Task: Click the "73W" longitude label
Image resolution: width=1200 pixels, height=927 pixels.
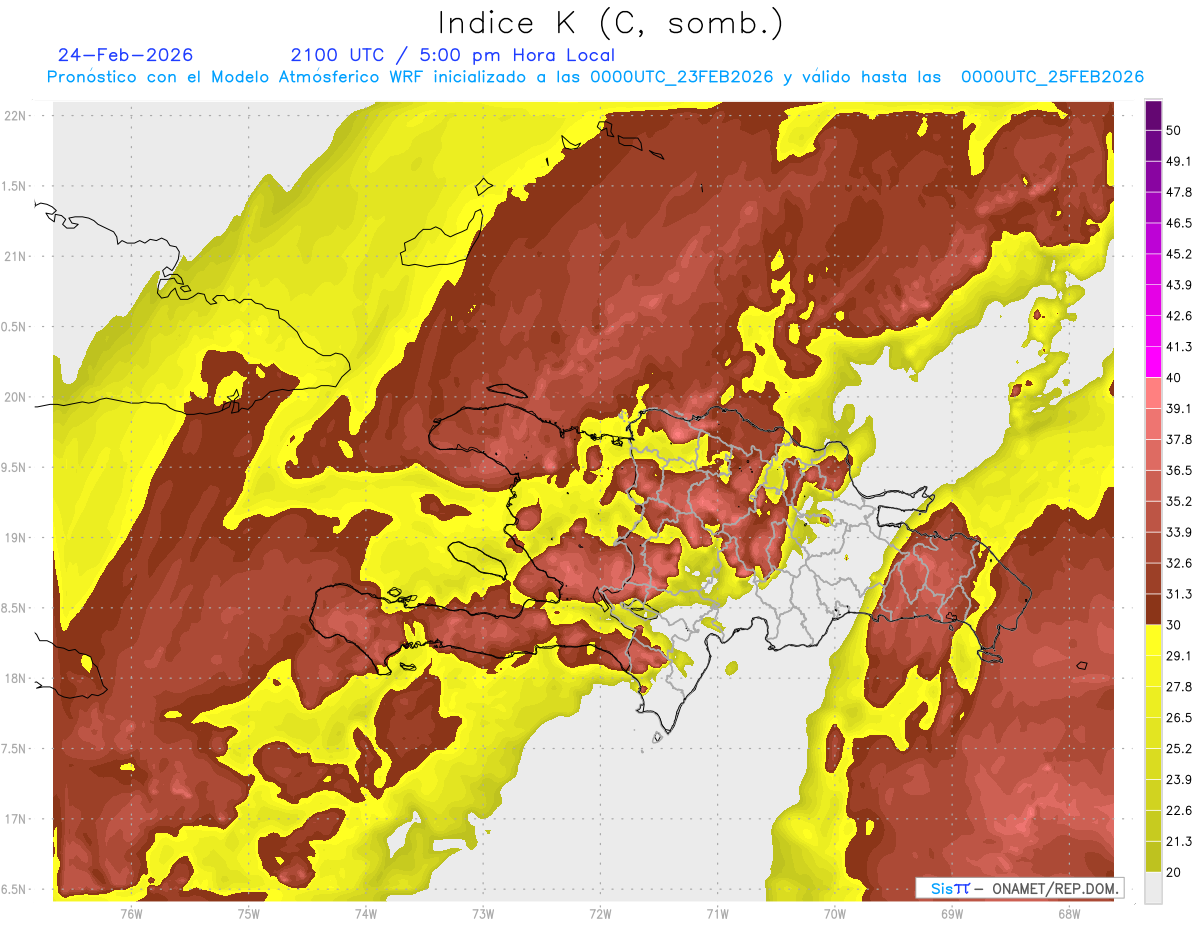Action: pos(483,913)
